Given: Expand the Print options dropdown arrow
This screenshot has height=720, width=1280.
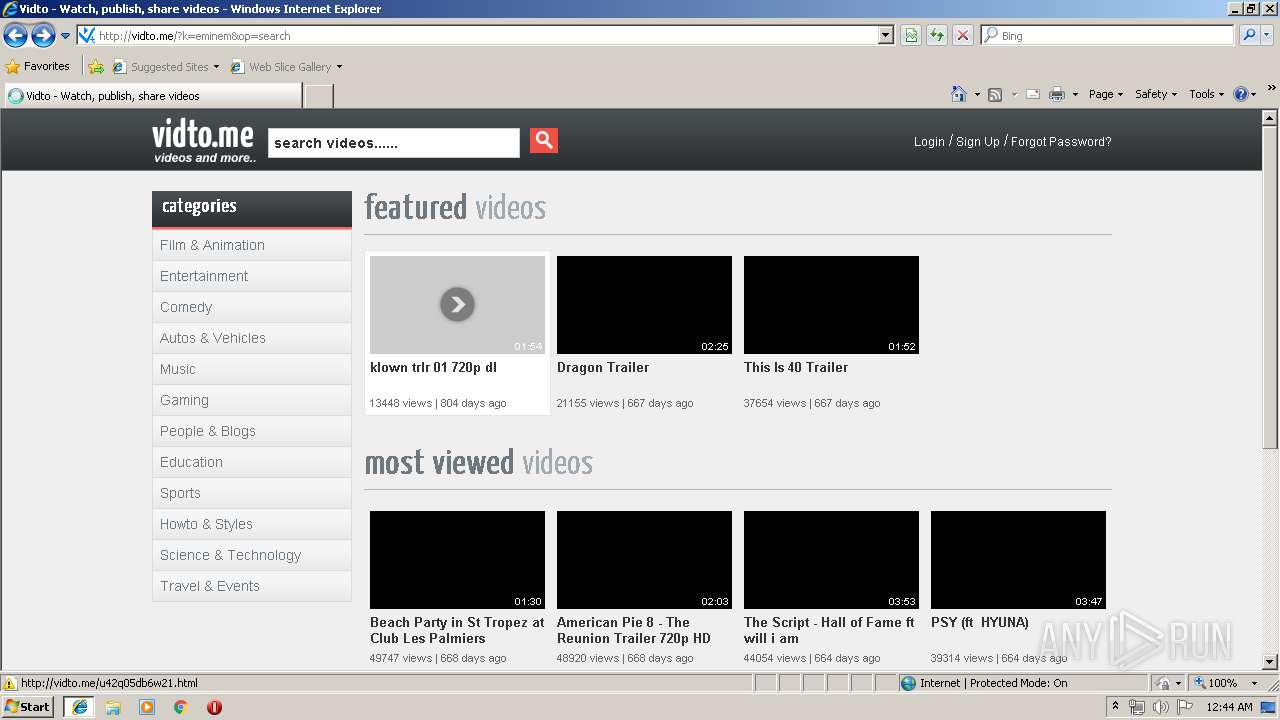Looking at the screenshot, I should click(x=1075, y=94).
